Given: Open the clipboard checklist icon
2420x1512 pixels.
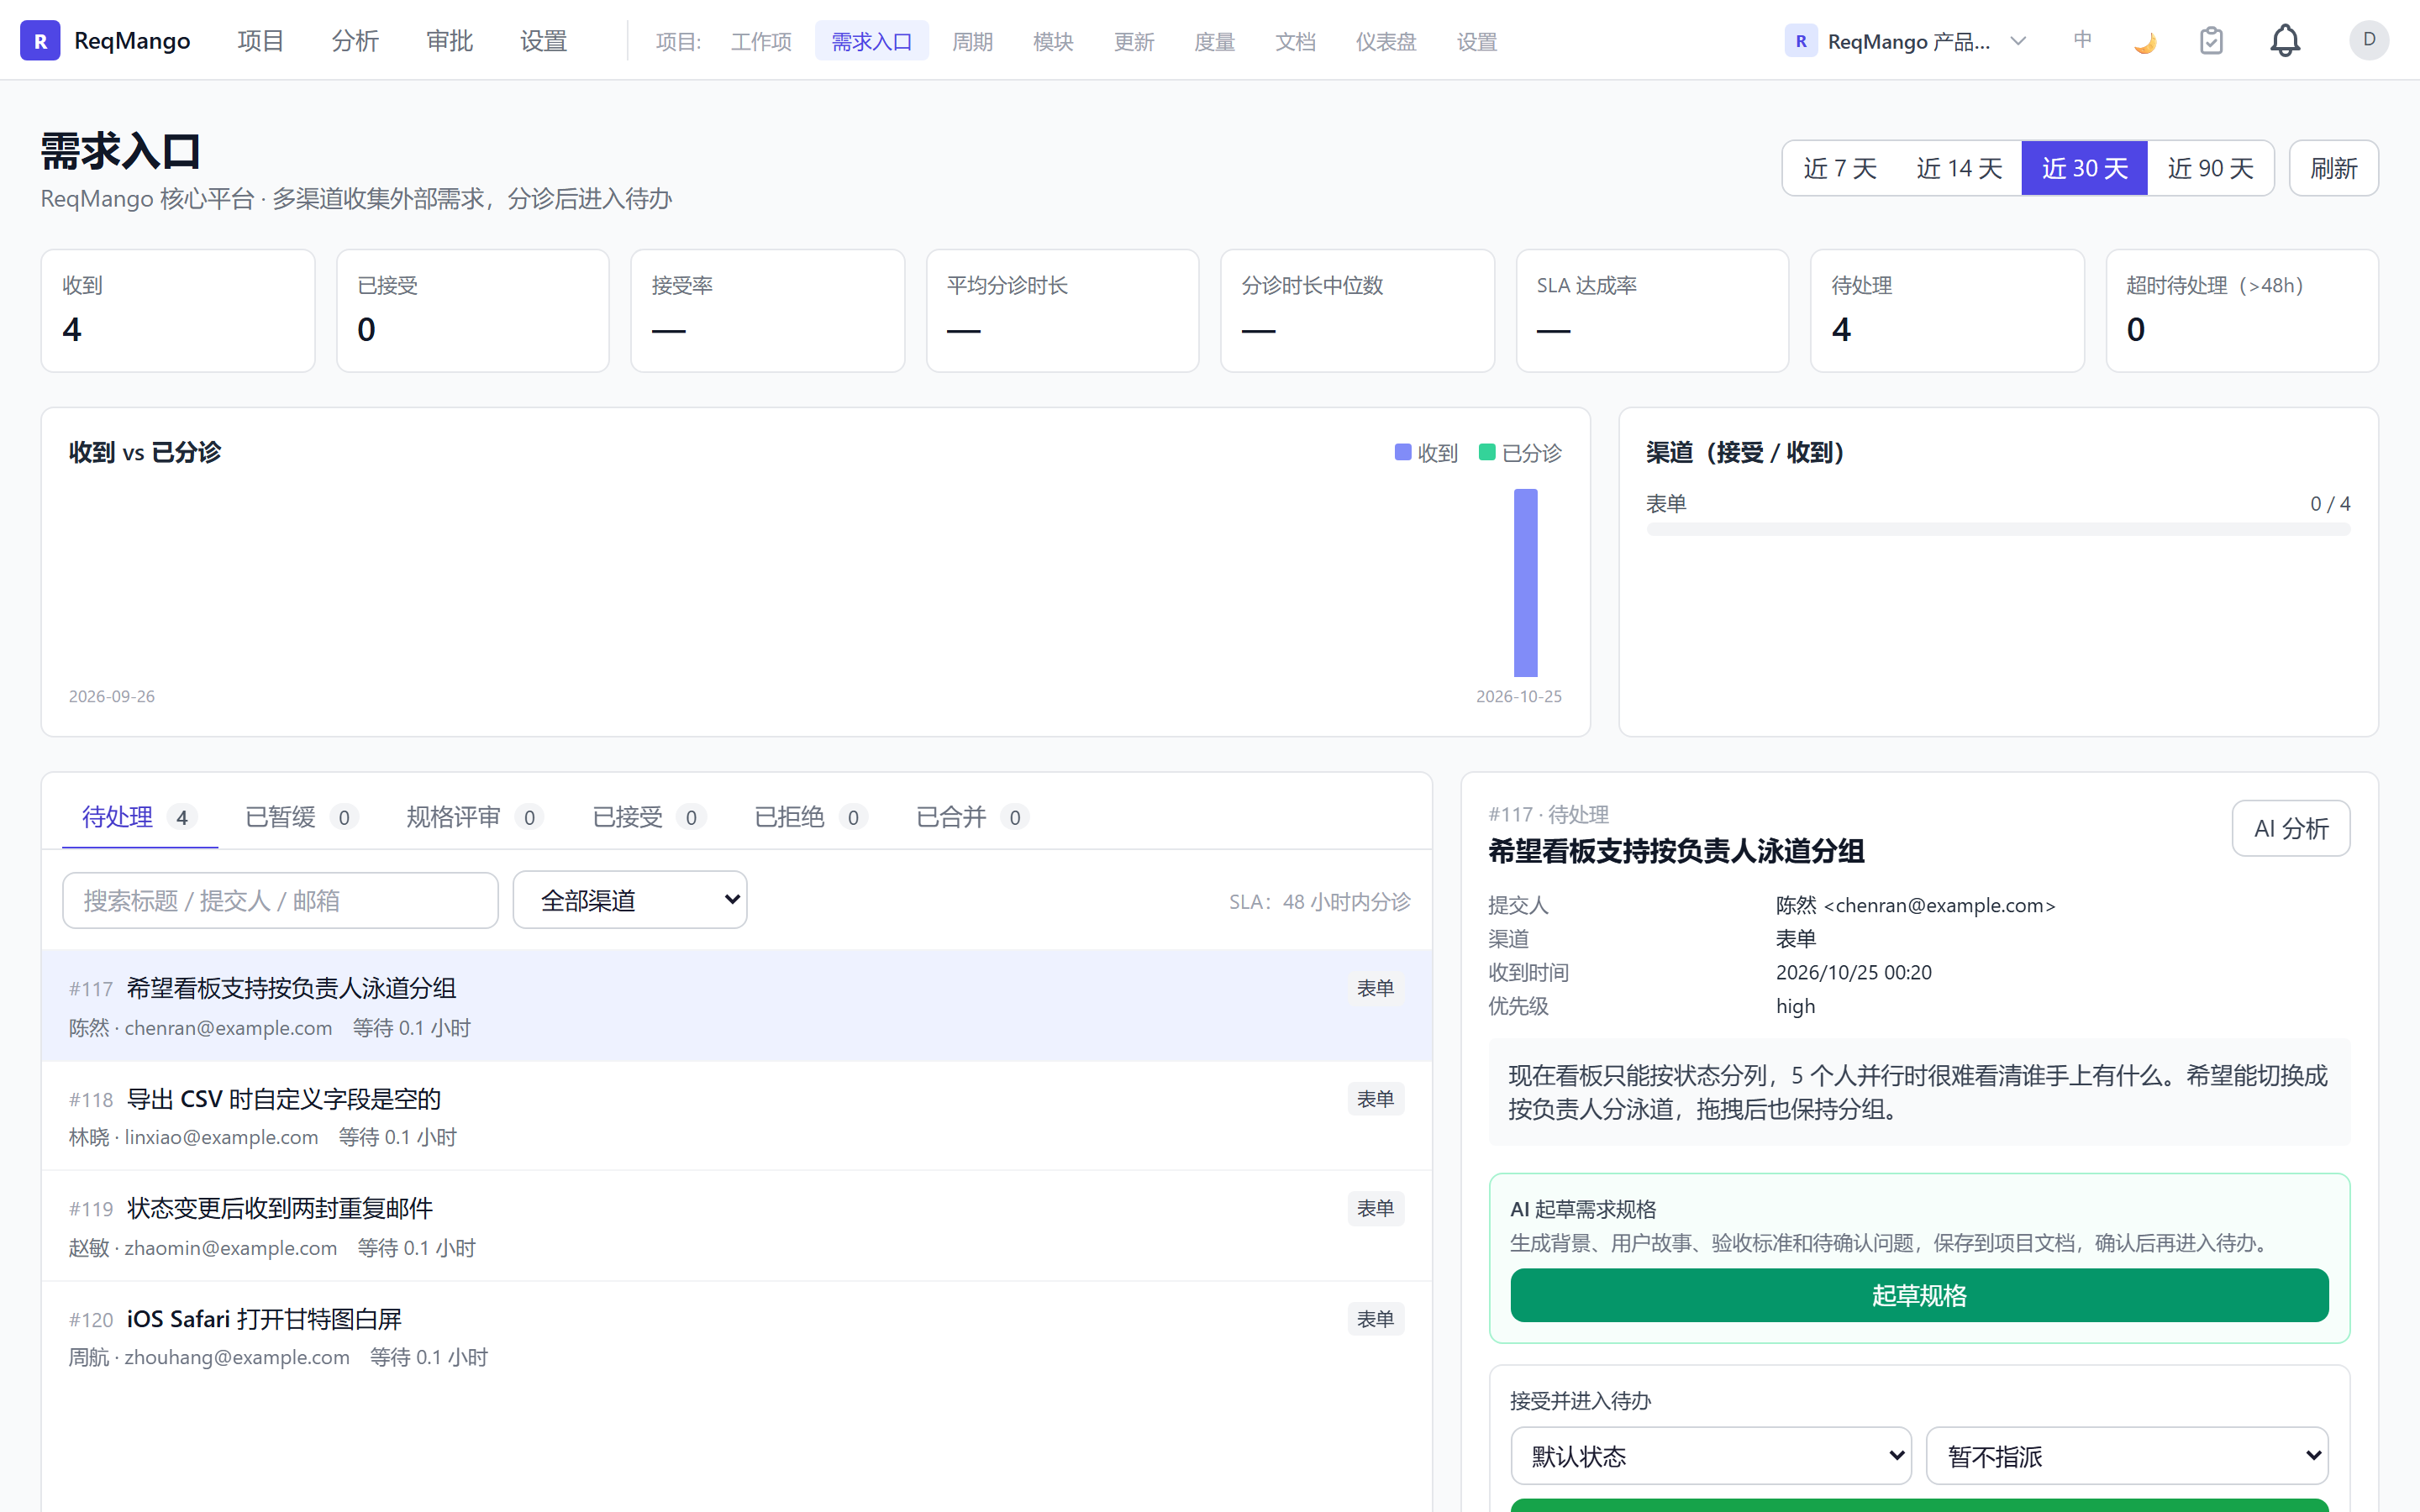Looking at the screenshot, I should click(2211, 41).
